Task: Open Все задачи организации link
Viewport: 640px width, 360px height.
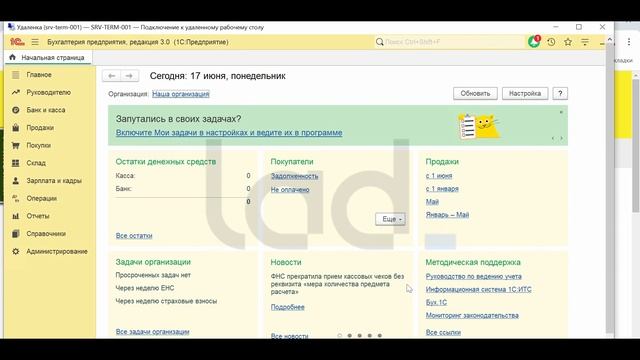Action: [152, 331]
